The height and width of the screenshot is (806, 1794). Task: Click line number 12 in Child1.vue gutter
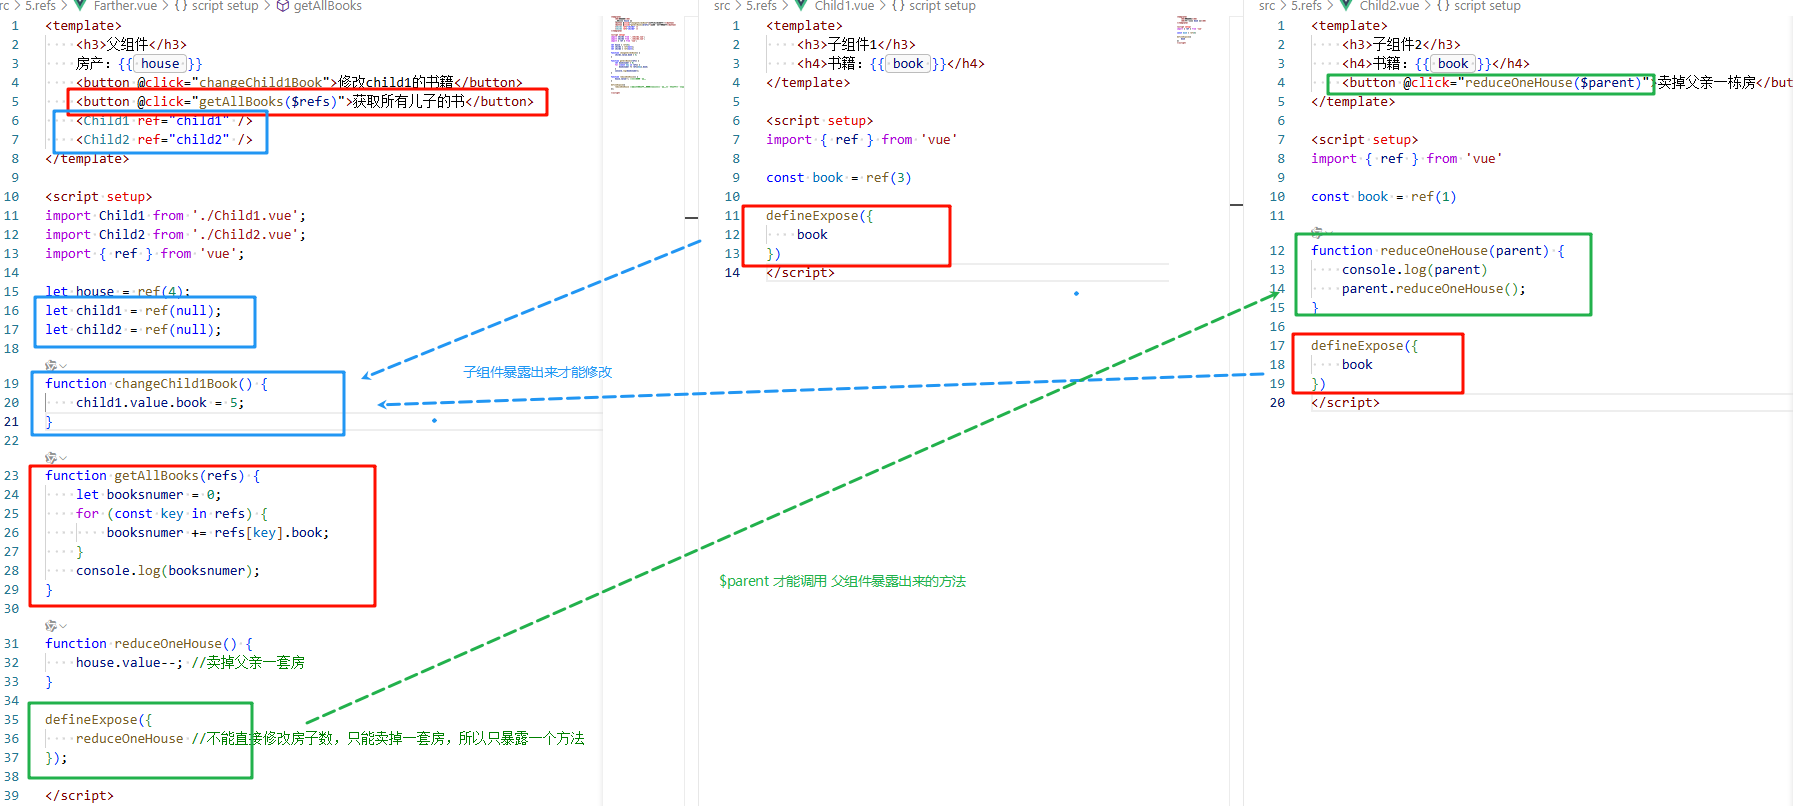point(732,235)
